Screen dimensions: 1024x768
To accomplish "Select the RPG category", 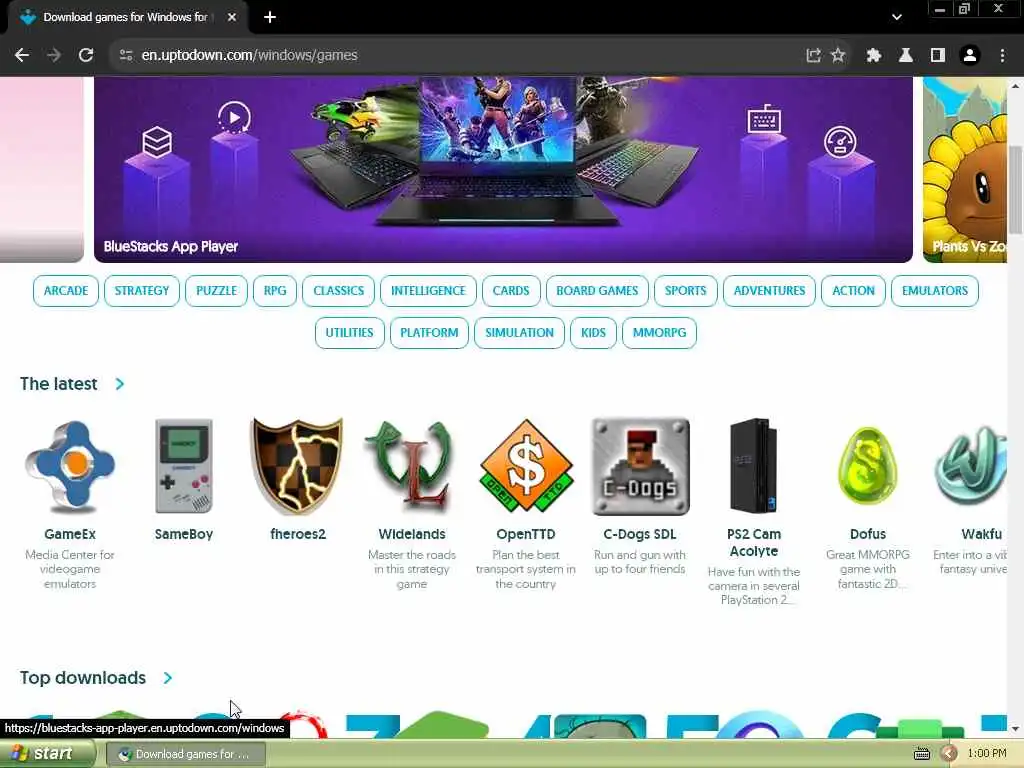I will [x=275, y=291].
